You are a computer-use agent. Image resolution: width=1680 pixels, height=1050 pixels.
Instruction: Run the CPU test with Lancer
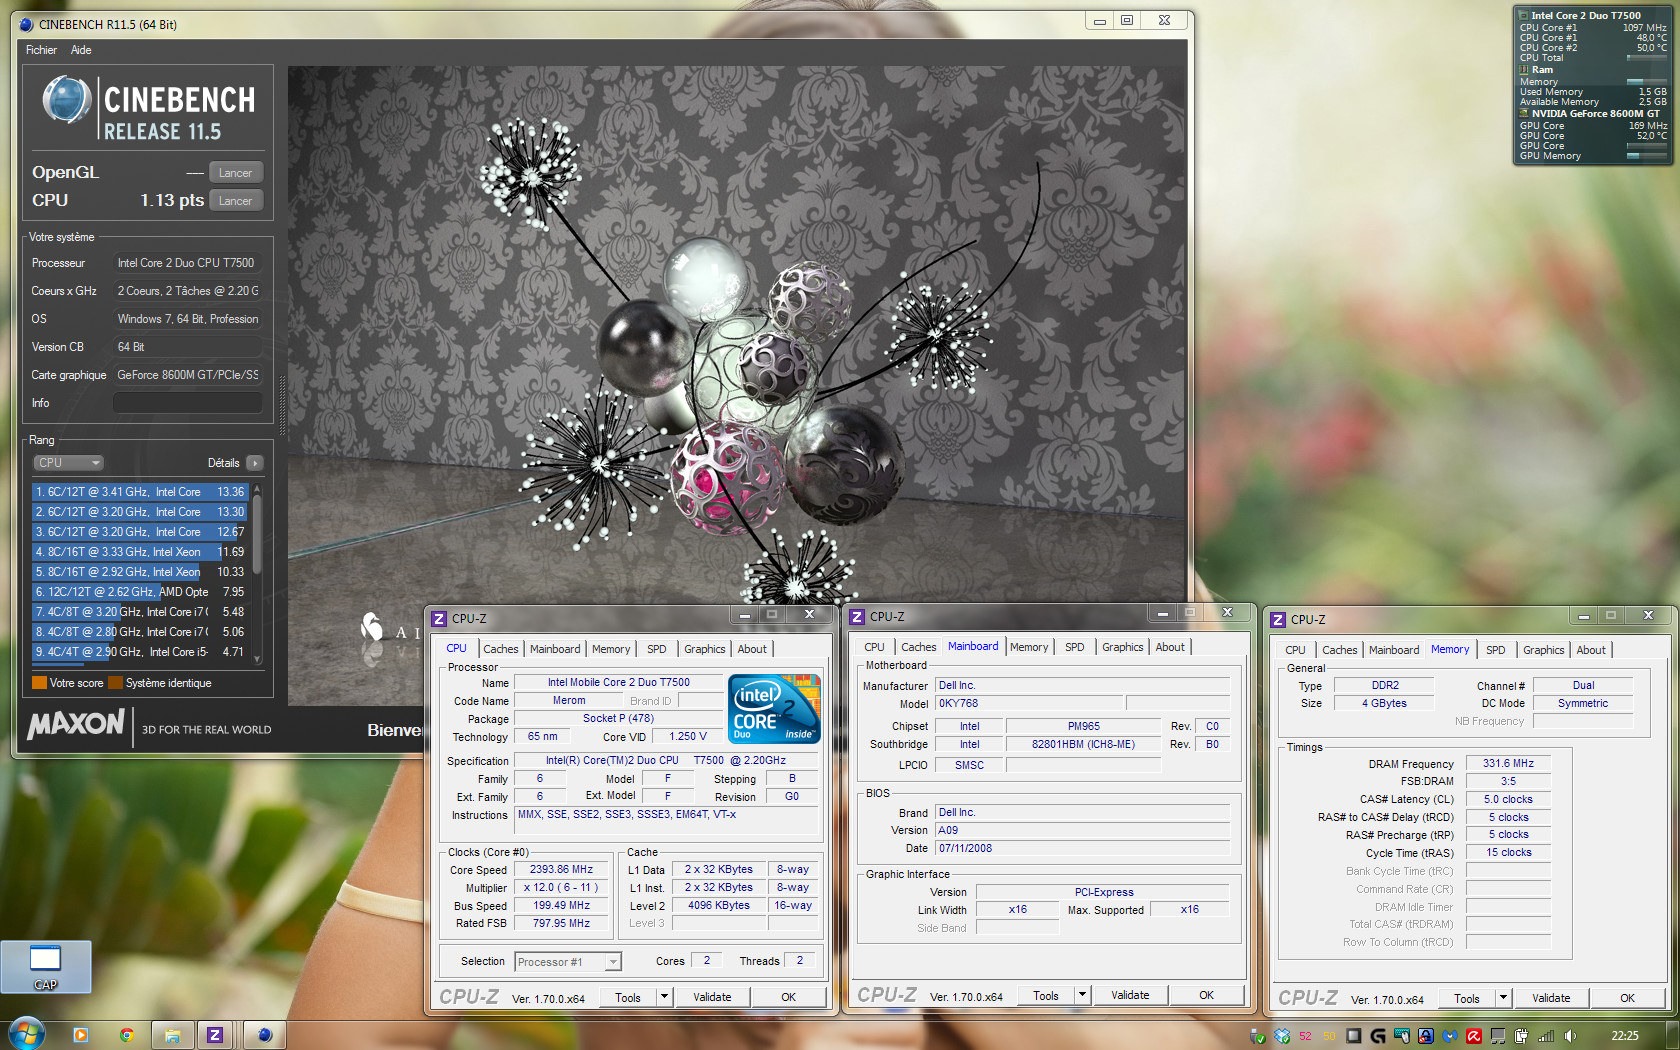point(236,201)
